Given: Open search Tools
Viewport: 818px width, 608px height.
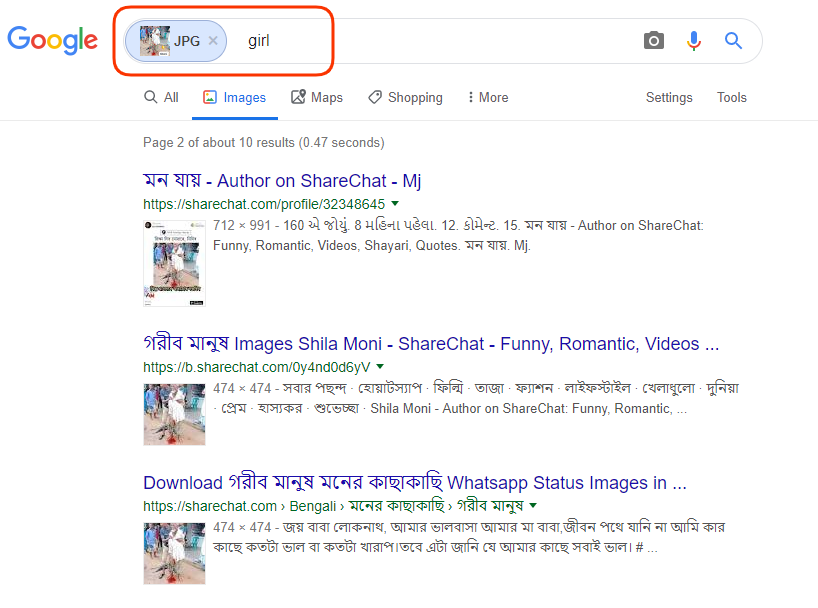Looking at the screenshot, I should (731, 98).
